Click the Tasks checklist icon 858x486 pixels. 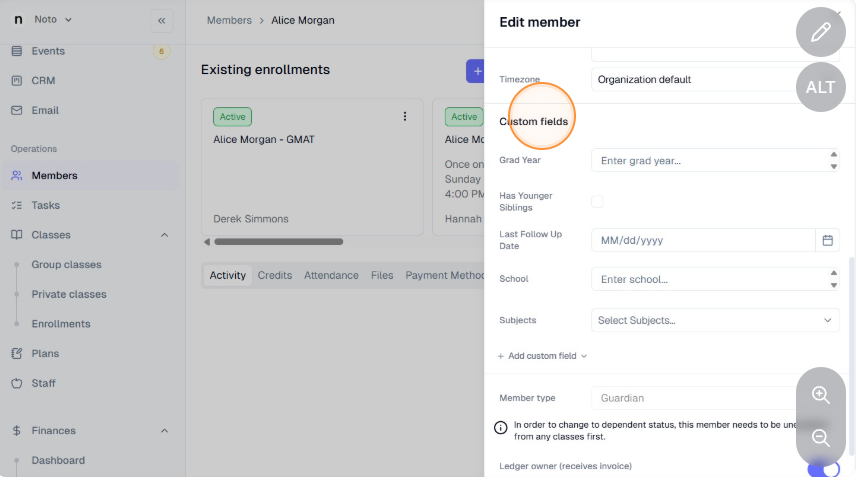[x=17, y=205]
